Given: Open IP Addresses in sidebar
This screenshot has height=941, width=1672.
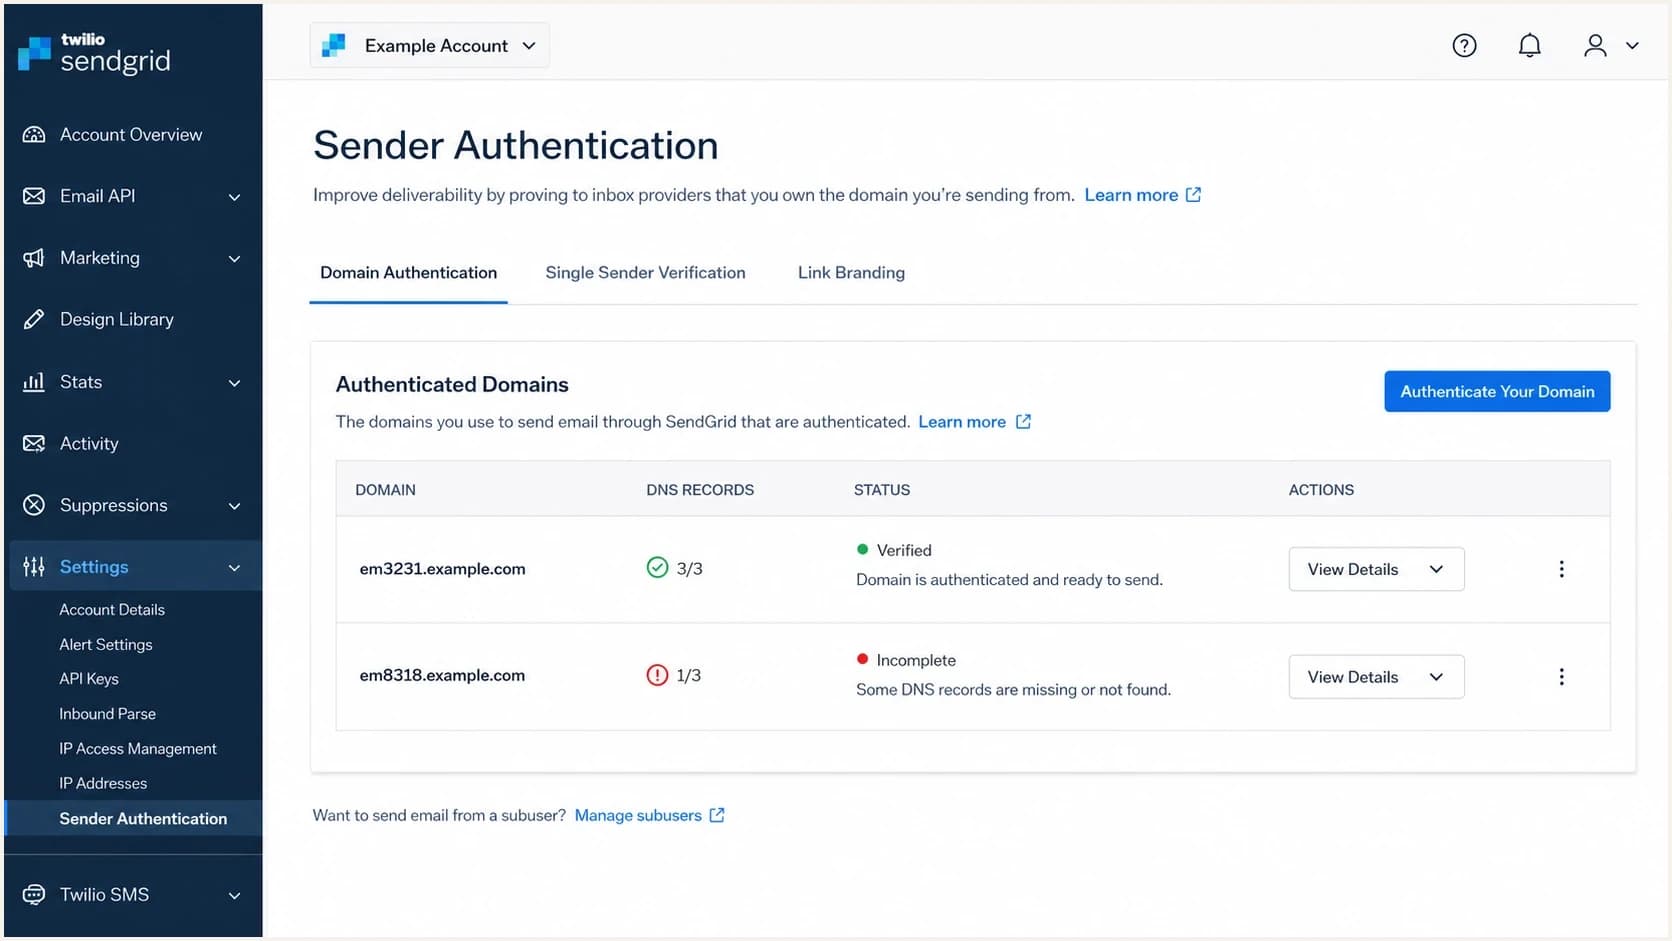Looking at the screenshot, I should point(103,783).
